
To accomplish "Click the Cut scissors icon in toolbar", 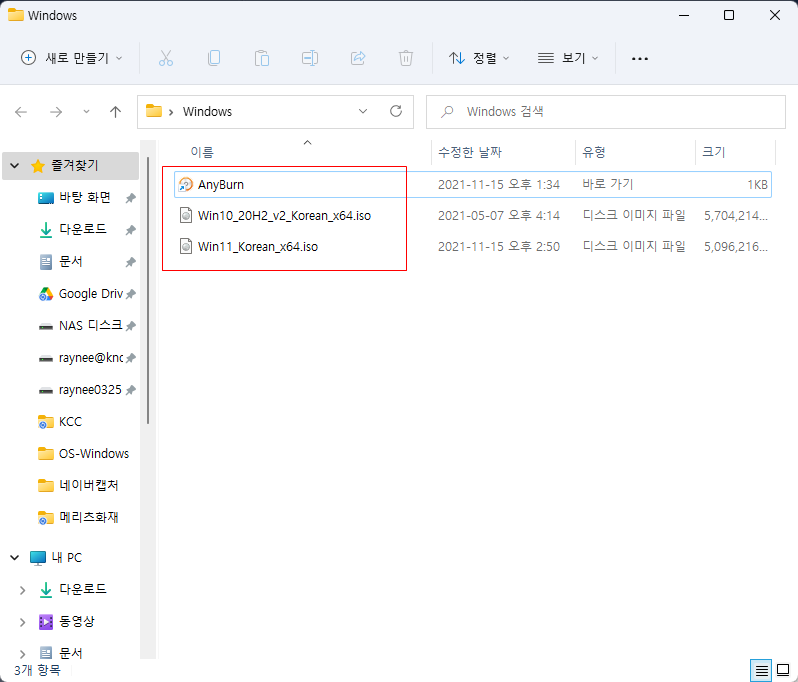I will pyautogui.click(x=165, y=58).
